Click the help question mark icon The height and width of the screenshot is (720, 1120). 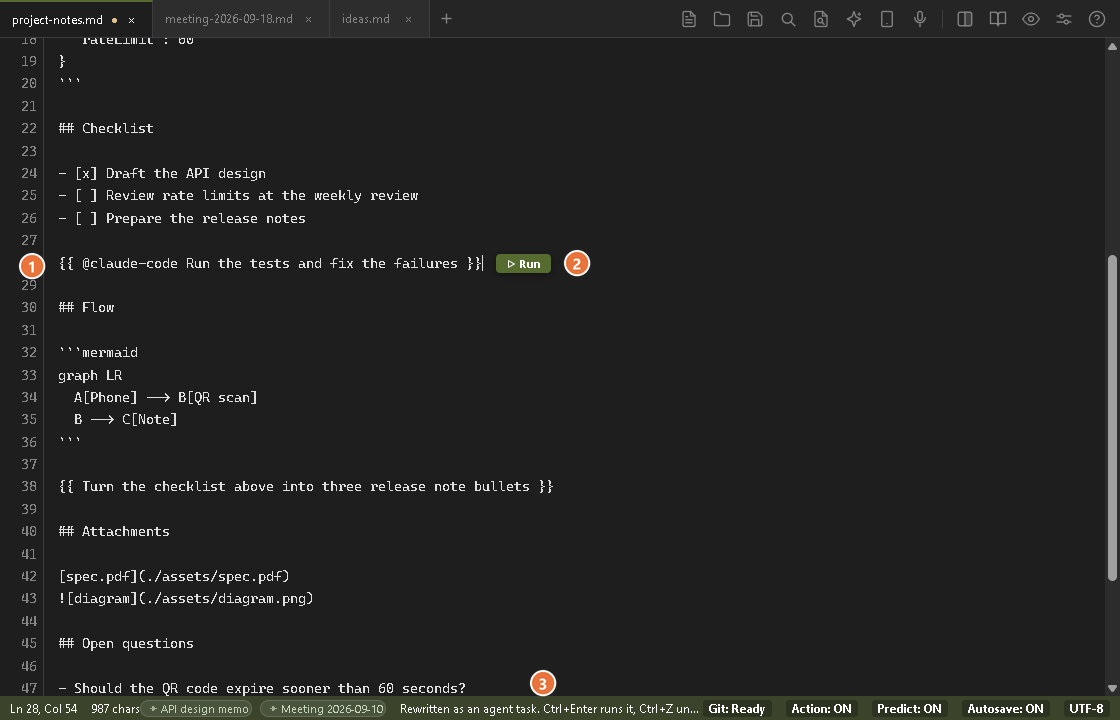pyautogui.click(x=1096, y=19)
